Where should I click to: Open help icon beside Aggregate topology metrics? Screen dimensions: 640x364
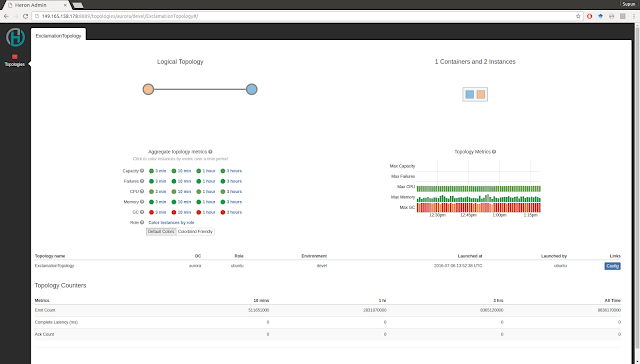pyautogui.click(x=210, y=152)
